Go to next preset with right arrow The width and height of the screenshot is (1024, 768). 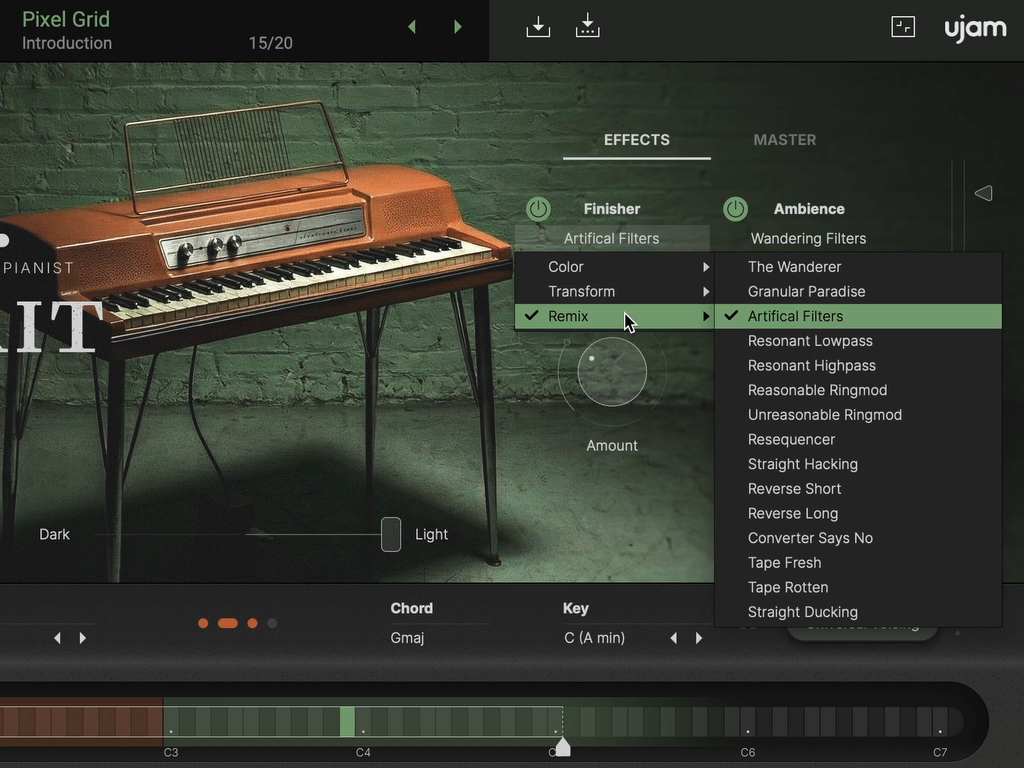click(458, 27)
